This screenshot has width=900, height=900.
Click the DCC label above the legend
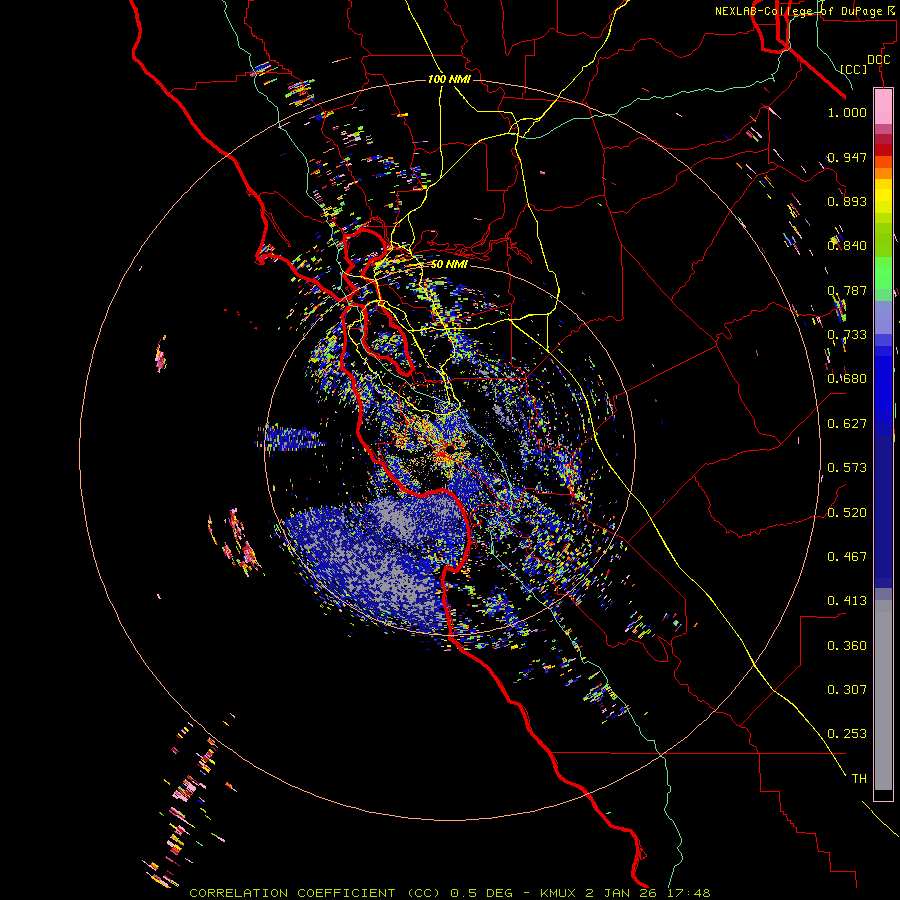(x=878, y=59)
